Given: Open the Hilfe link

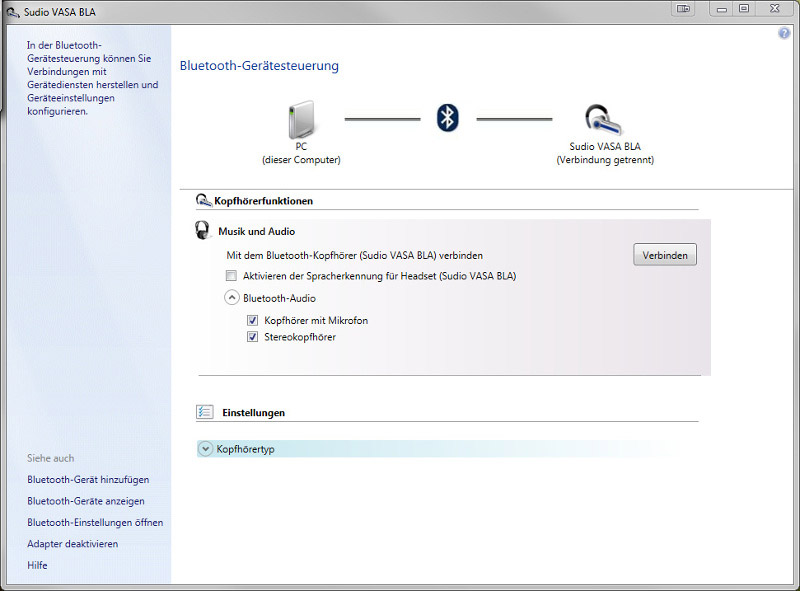Looking at the screenshot, I should tap(37, 565).
